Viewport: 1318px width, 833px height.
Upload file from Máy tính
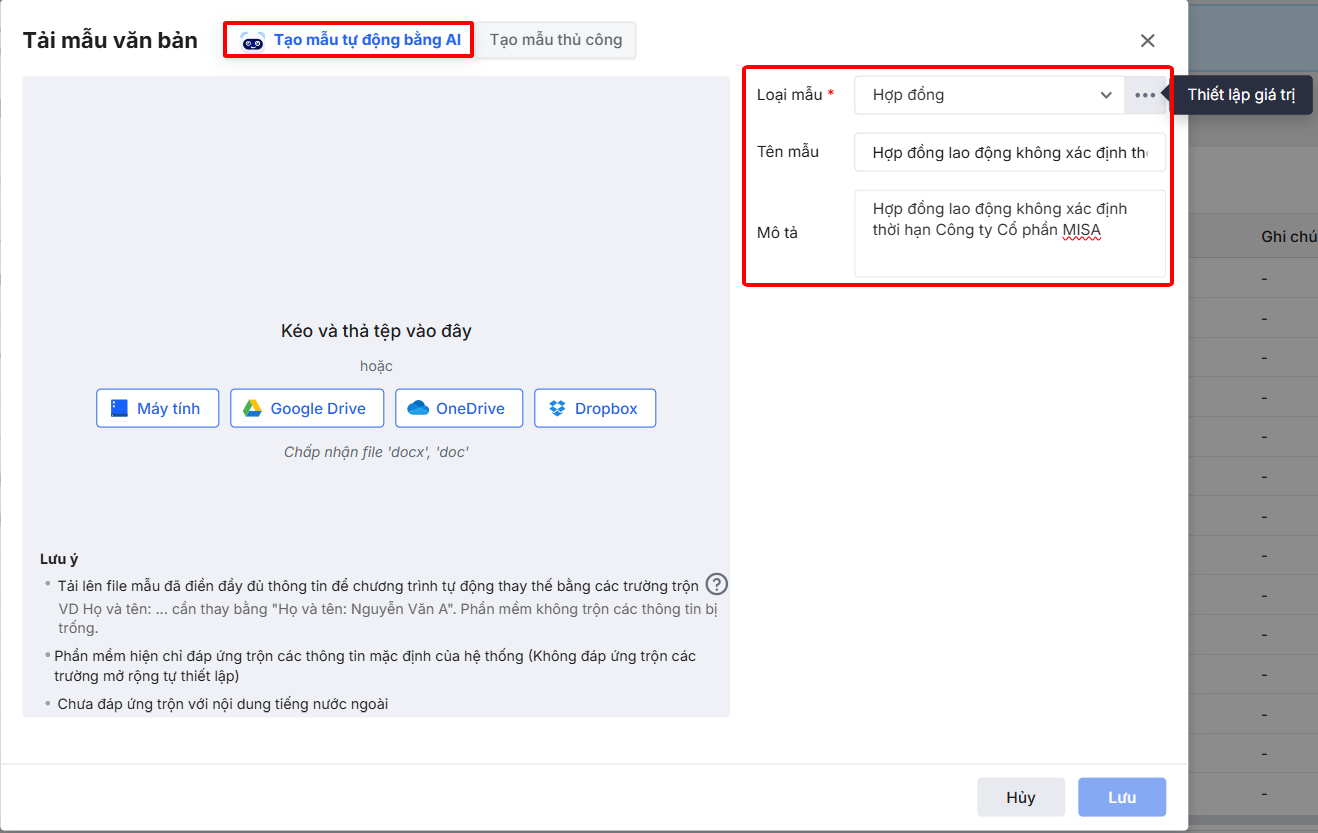tap(158, 408)
